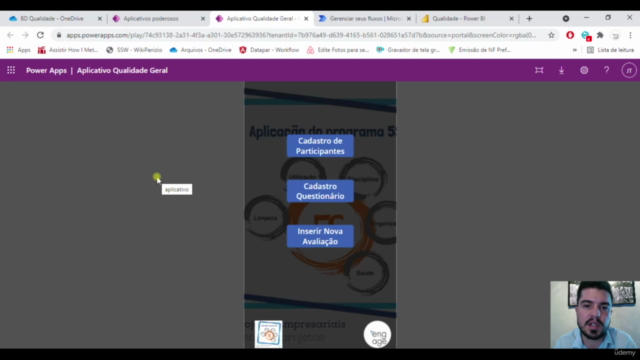This screenshot has width=640, height=360.
Task: Open the Power Apps waffle app launcher
Action: 11,70
